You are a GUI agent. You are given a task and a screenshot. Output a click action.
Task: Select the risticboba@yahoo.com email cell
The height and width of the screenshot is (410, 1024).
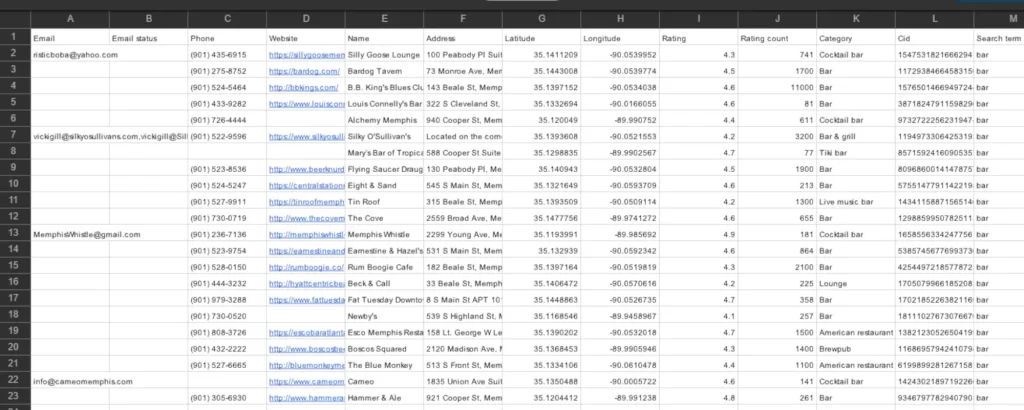click(x=70, y=55)
